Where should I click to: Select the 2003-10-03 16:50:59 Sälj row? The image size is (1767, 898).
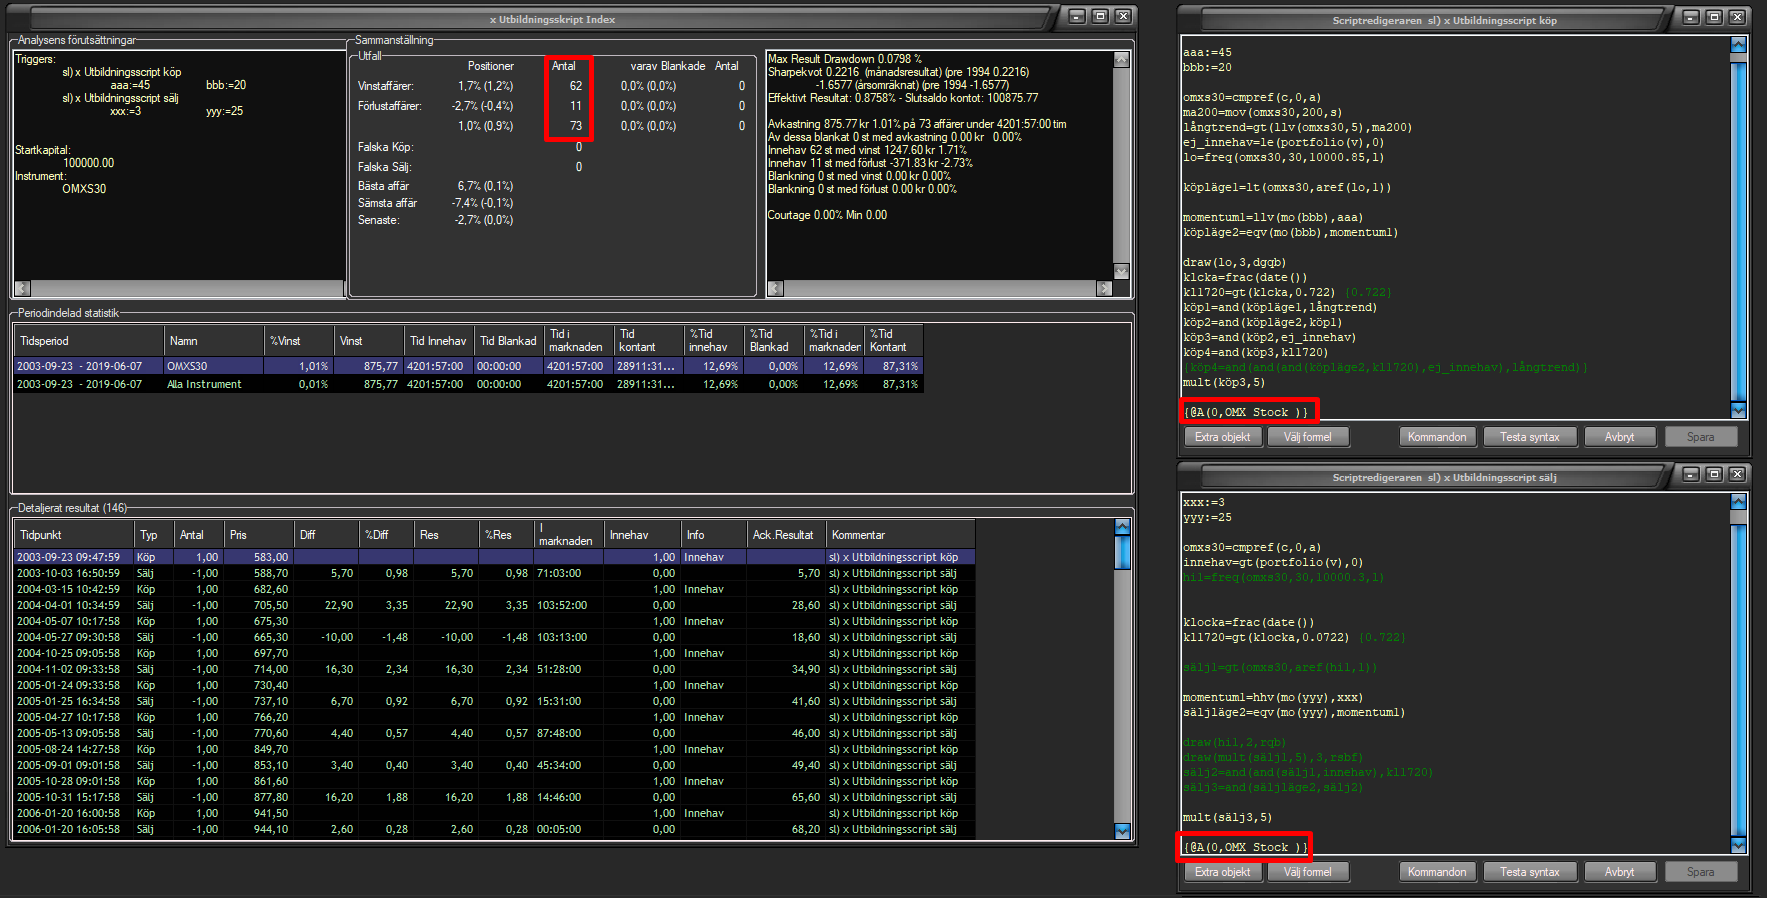point(68,573)
